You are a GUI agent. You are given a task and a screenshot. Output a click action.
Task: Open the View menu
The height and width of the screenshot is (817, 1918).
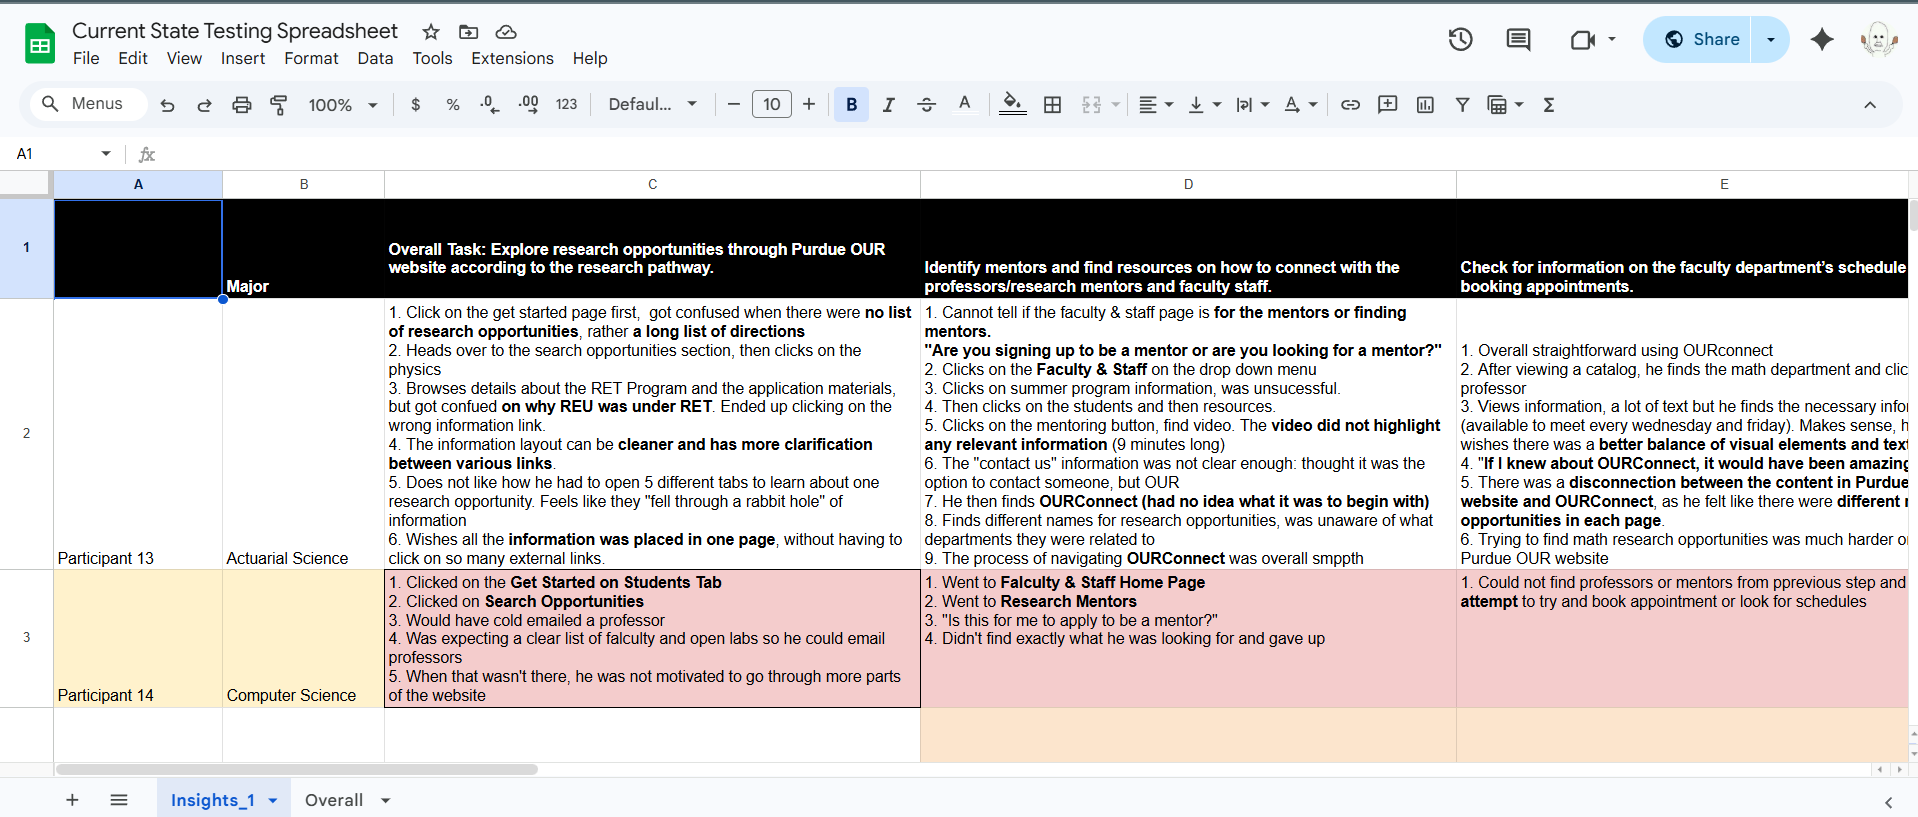[x=184, y=58]
